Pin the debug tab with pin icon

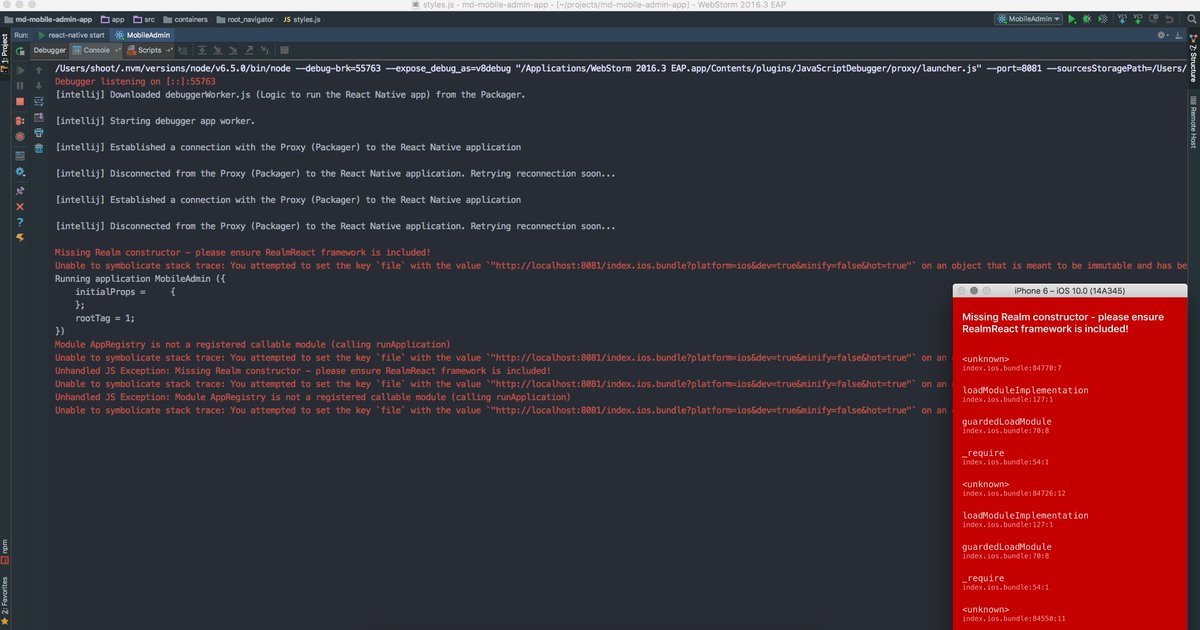pos(20,190)
